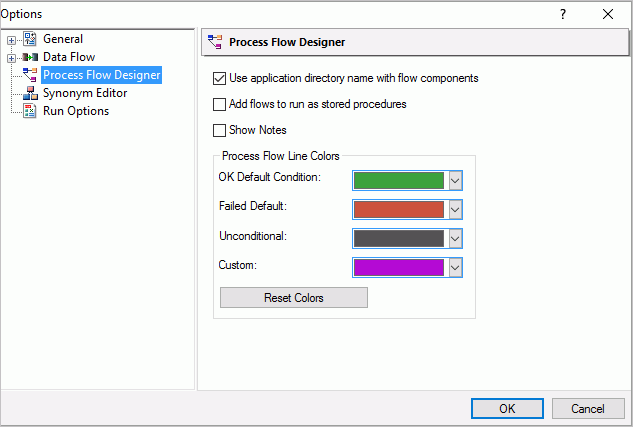Screen dimensions: 633x427
Task: Click the Process Flow Designer header title
Action: 287,42
